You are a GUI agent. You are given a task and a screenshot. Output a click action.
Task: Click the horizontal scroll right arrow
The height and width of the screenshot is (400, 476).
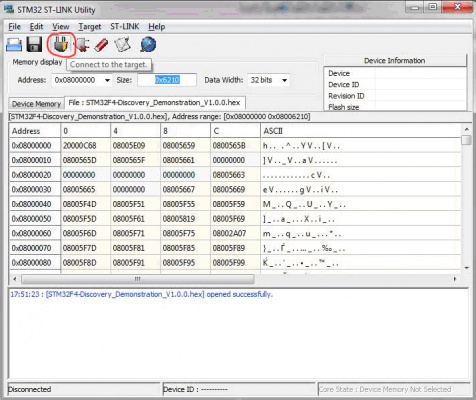click(x=455, y=279)
